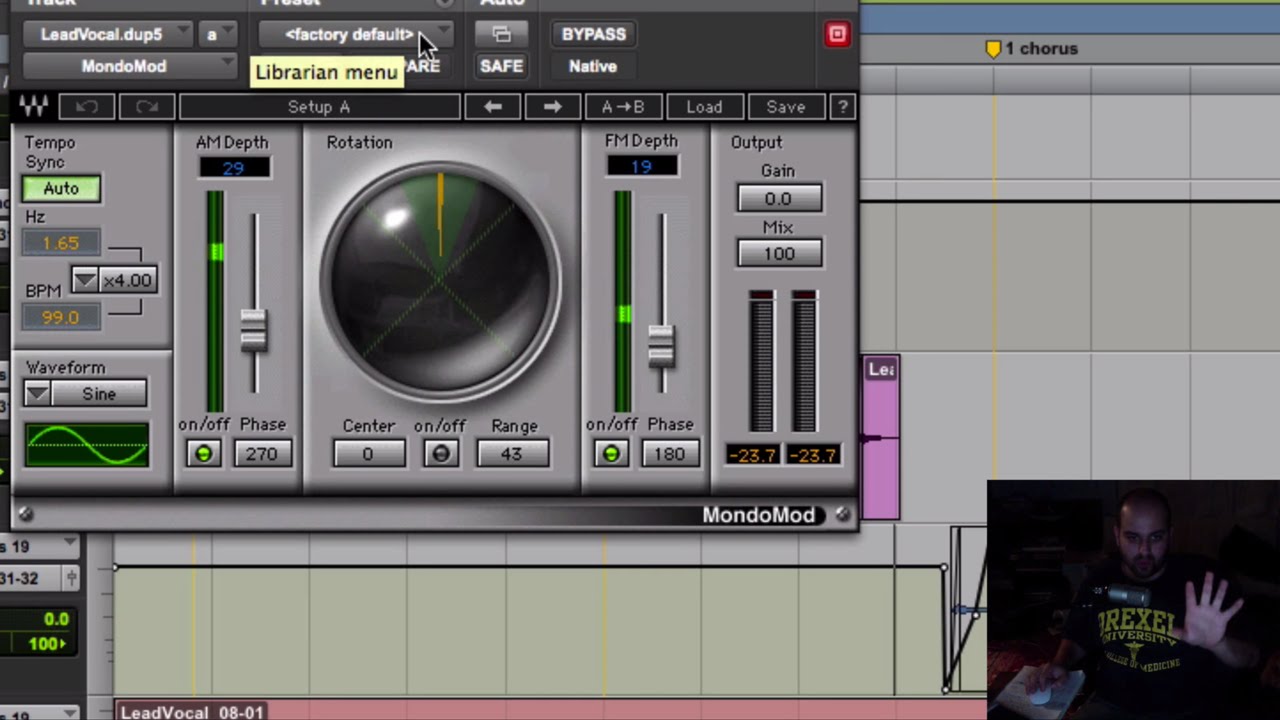The height and width of the screenshot is (720, 1280).
Task: Click Rotation Range value 43
Action: (x=512, y=454)
